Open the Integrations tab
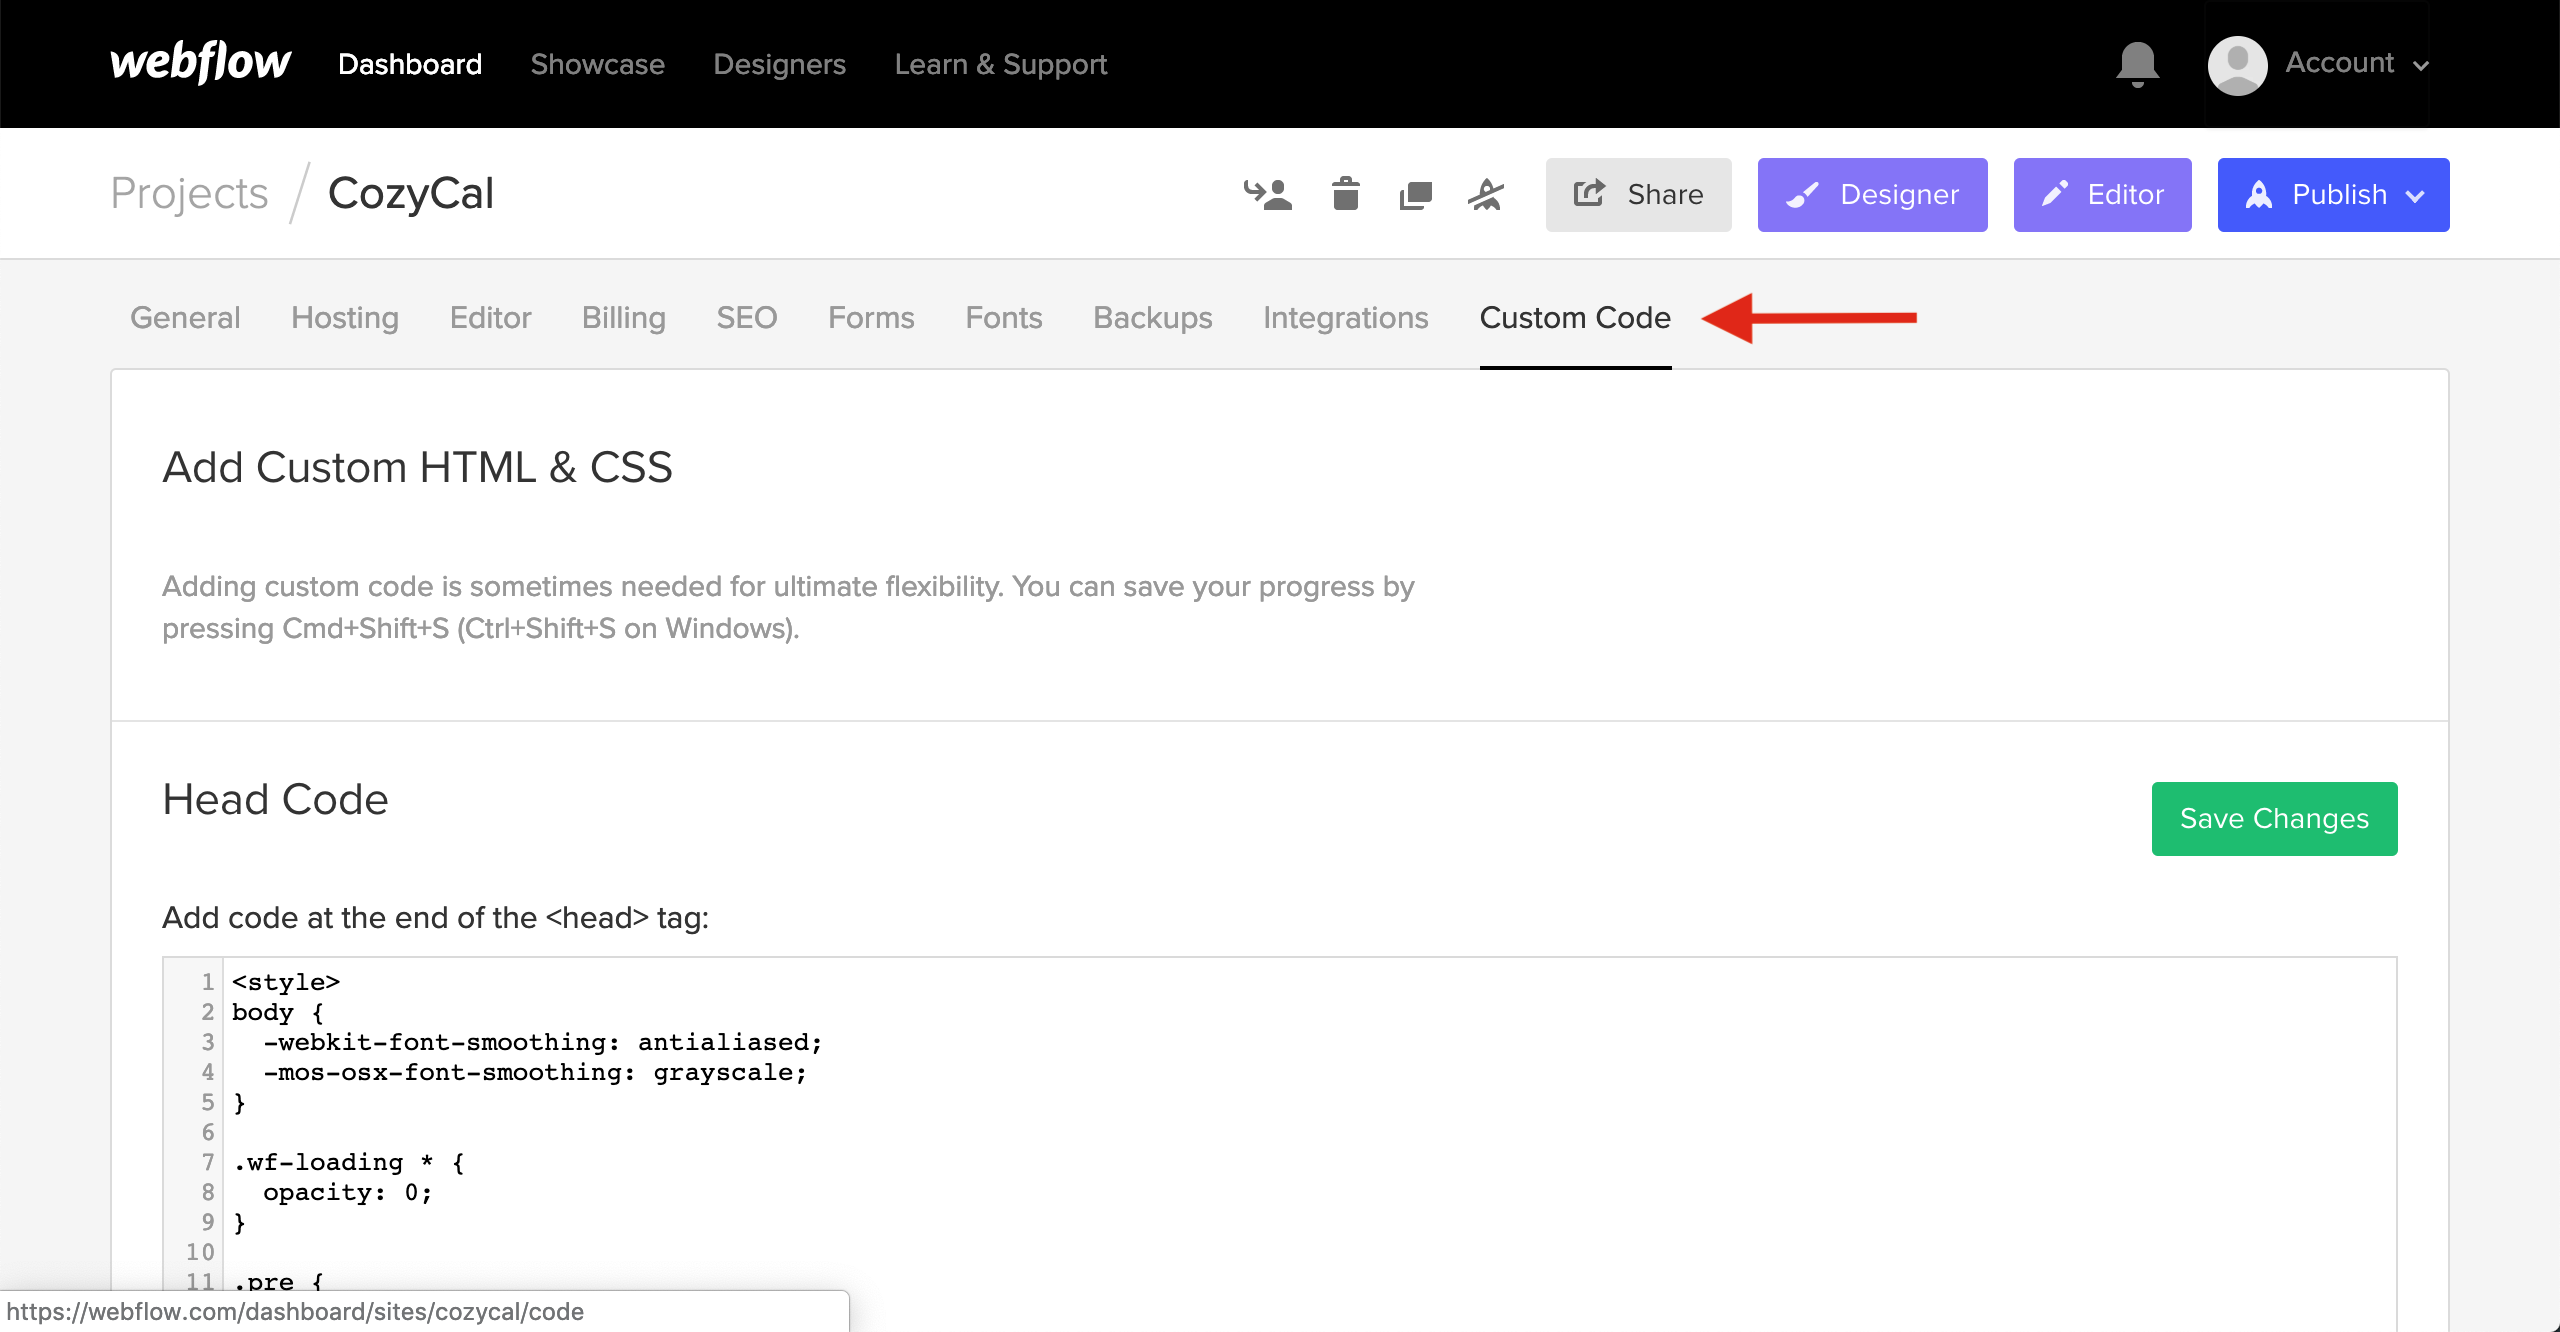This screenshot has height=1332, width=2560. 1345,318
